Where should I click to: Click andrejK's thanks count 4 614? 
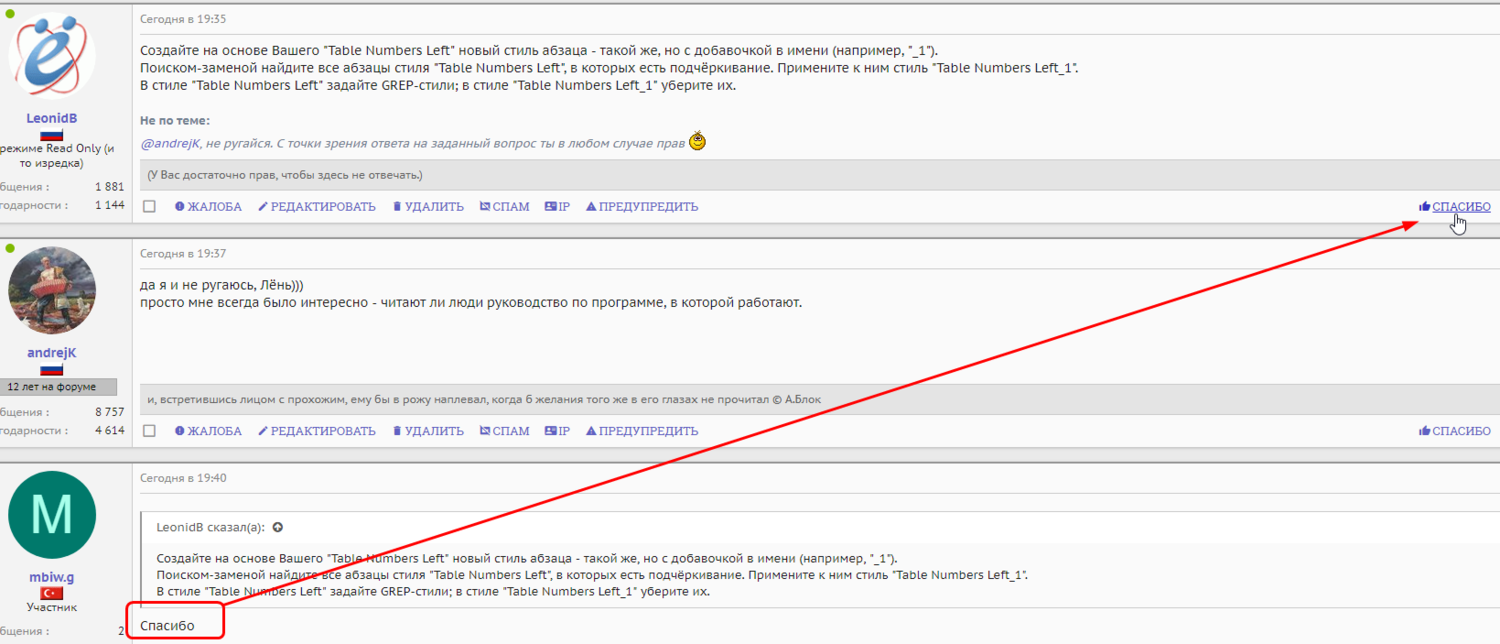click(109, 430)
